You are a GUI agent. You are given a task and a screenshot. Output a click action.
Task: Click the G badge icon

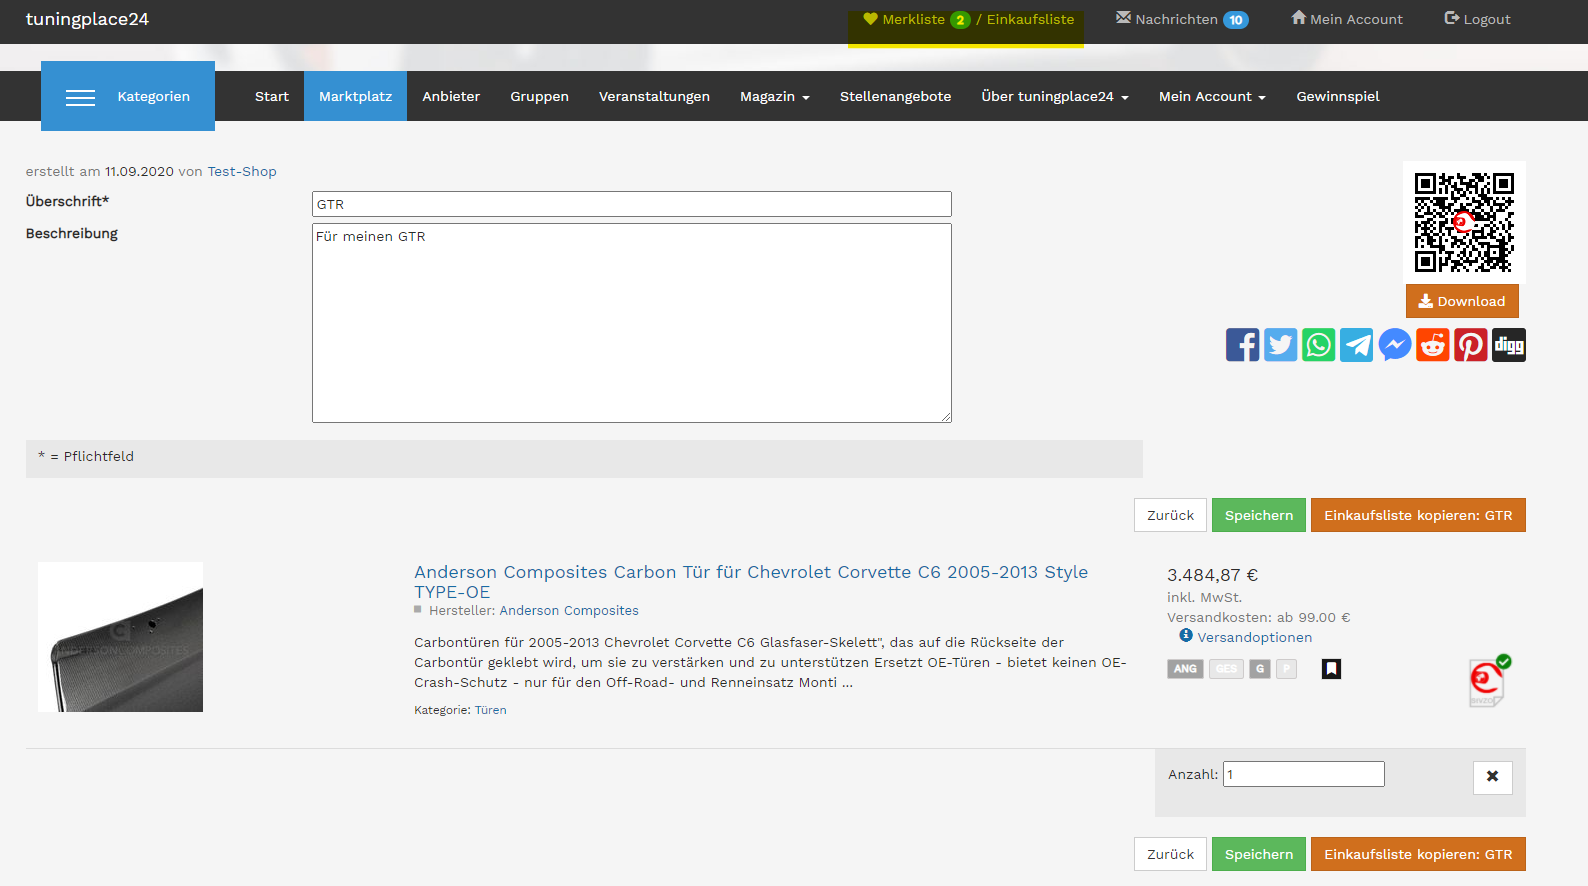coord(1260,669)
